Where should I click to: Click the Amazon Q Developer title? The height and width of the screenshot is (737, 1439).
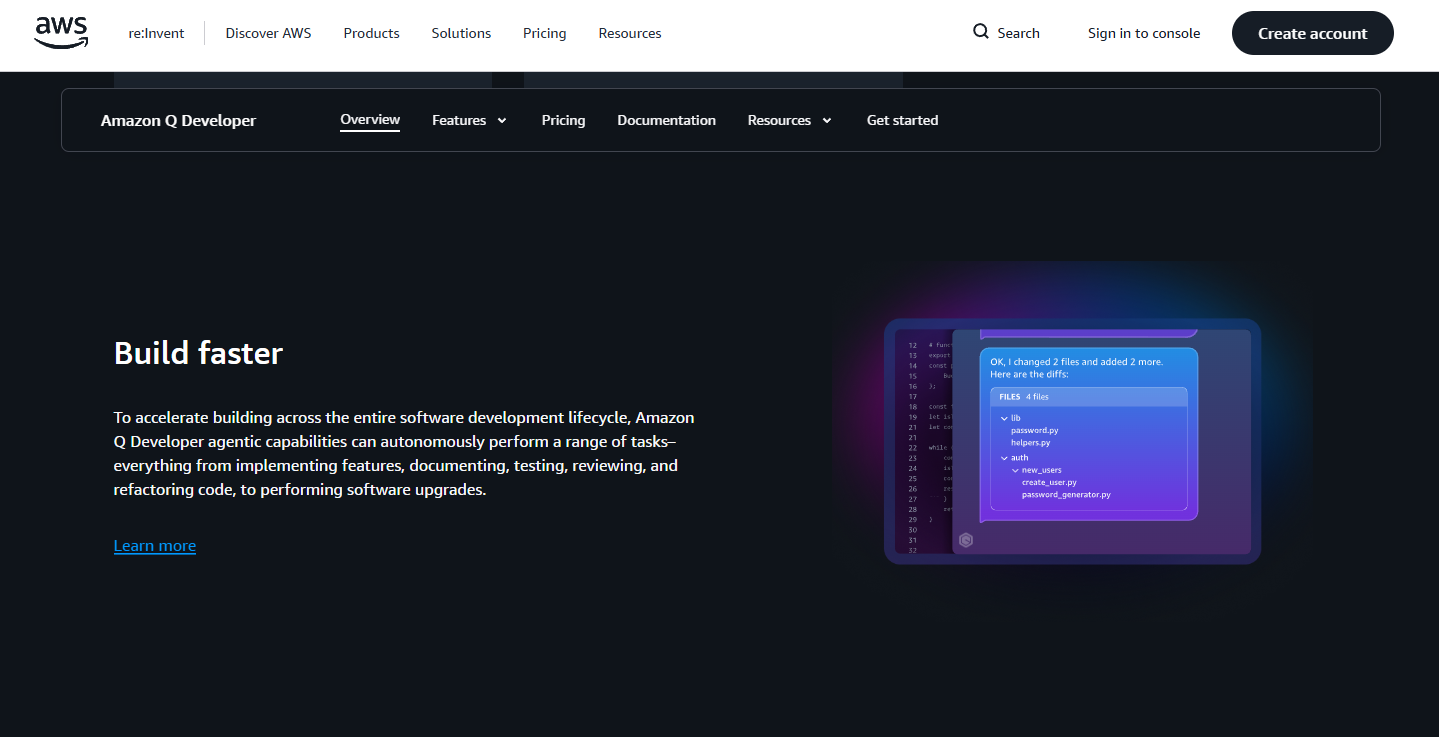[x=178, y=120]
